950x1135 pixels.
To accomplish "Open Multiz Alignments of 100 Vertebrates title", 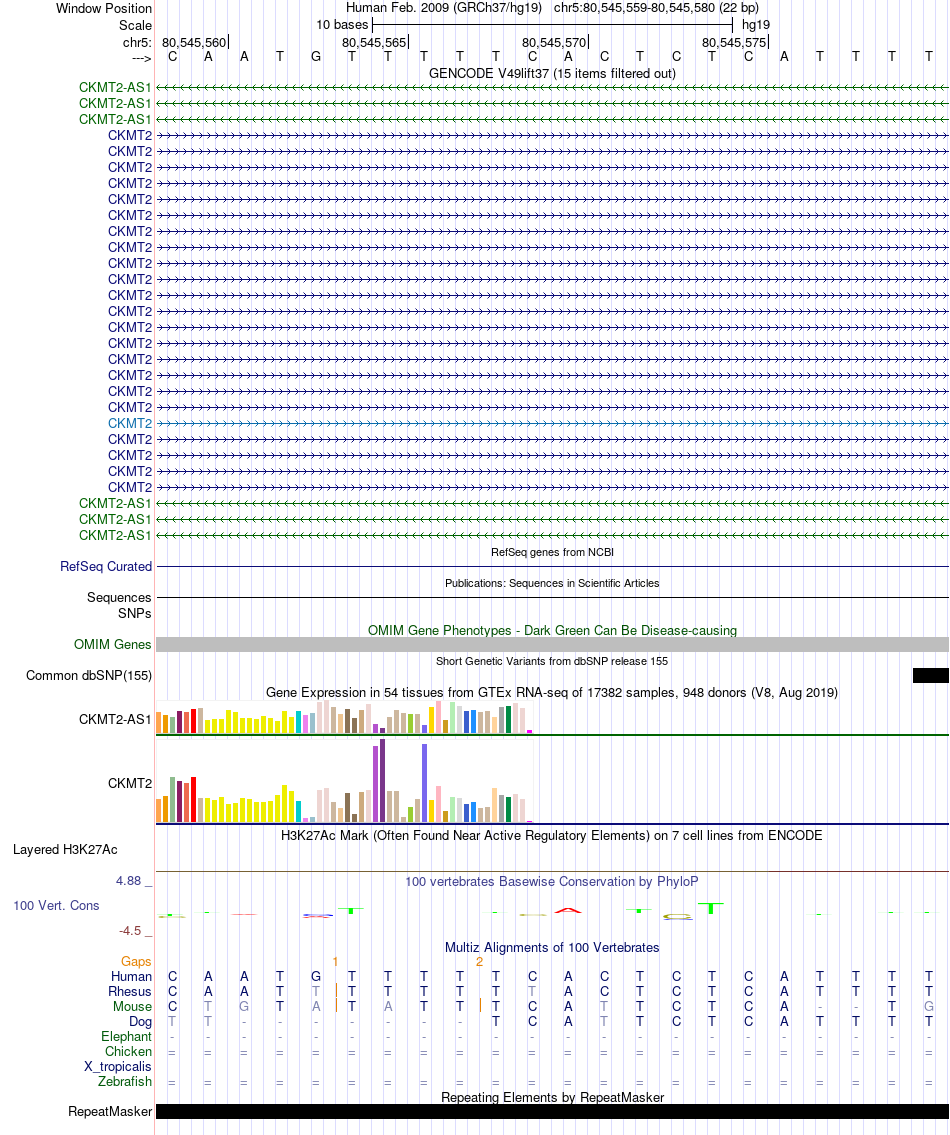I will 552,948.
